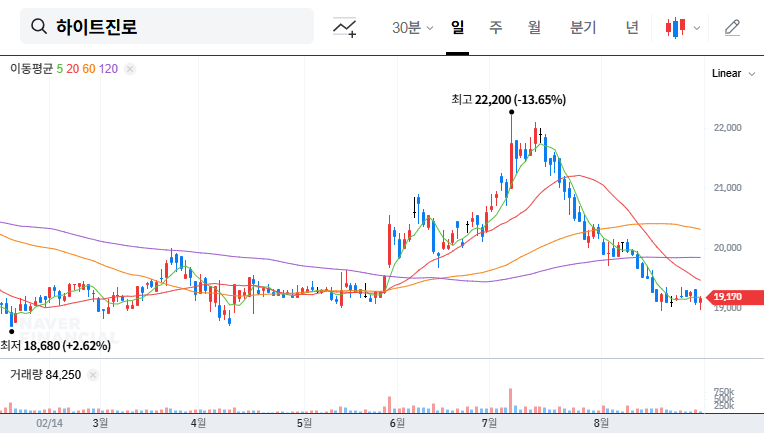Image resolution: width=764 pixels, height=433 pixels.
Task: Click the 거래량 84,250 label
Action: (x=45, y=375)
